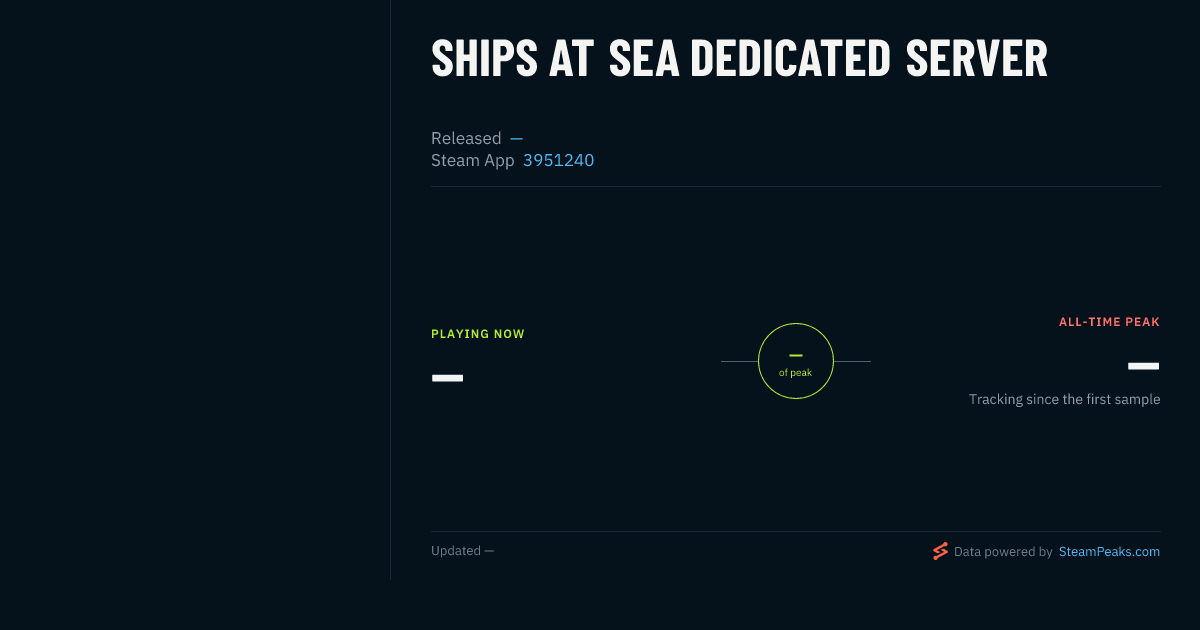Click the Steam App label

473,160
